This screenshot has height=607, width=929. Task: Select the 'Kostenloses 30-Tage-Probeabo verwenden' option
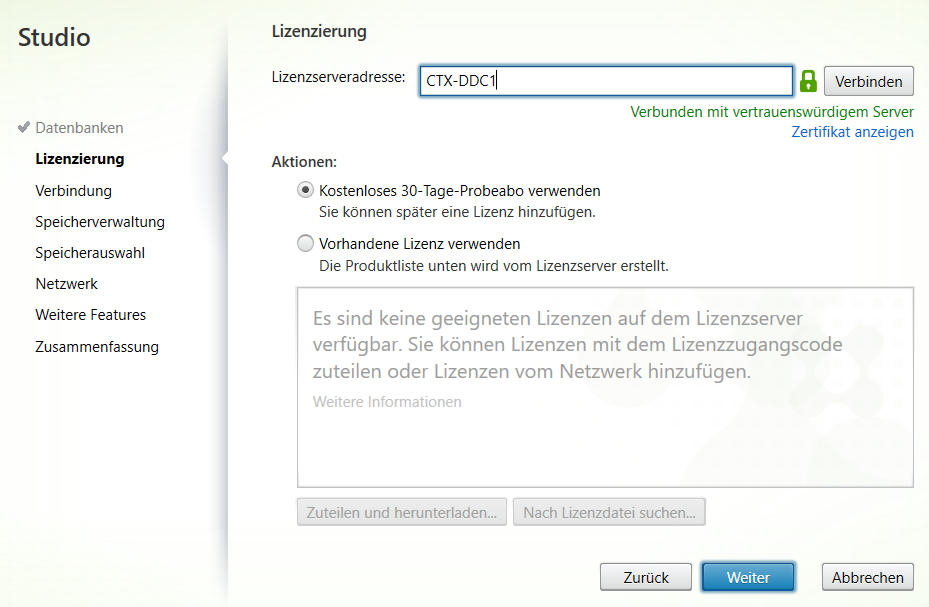tap(307, 189)
